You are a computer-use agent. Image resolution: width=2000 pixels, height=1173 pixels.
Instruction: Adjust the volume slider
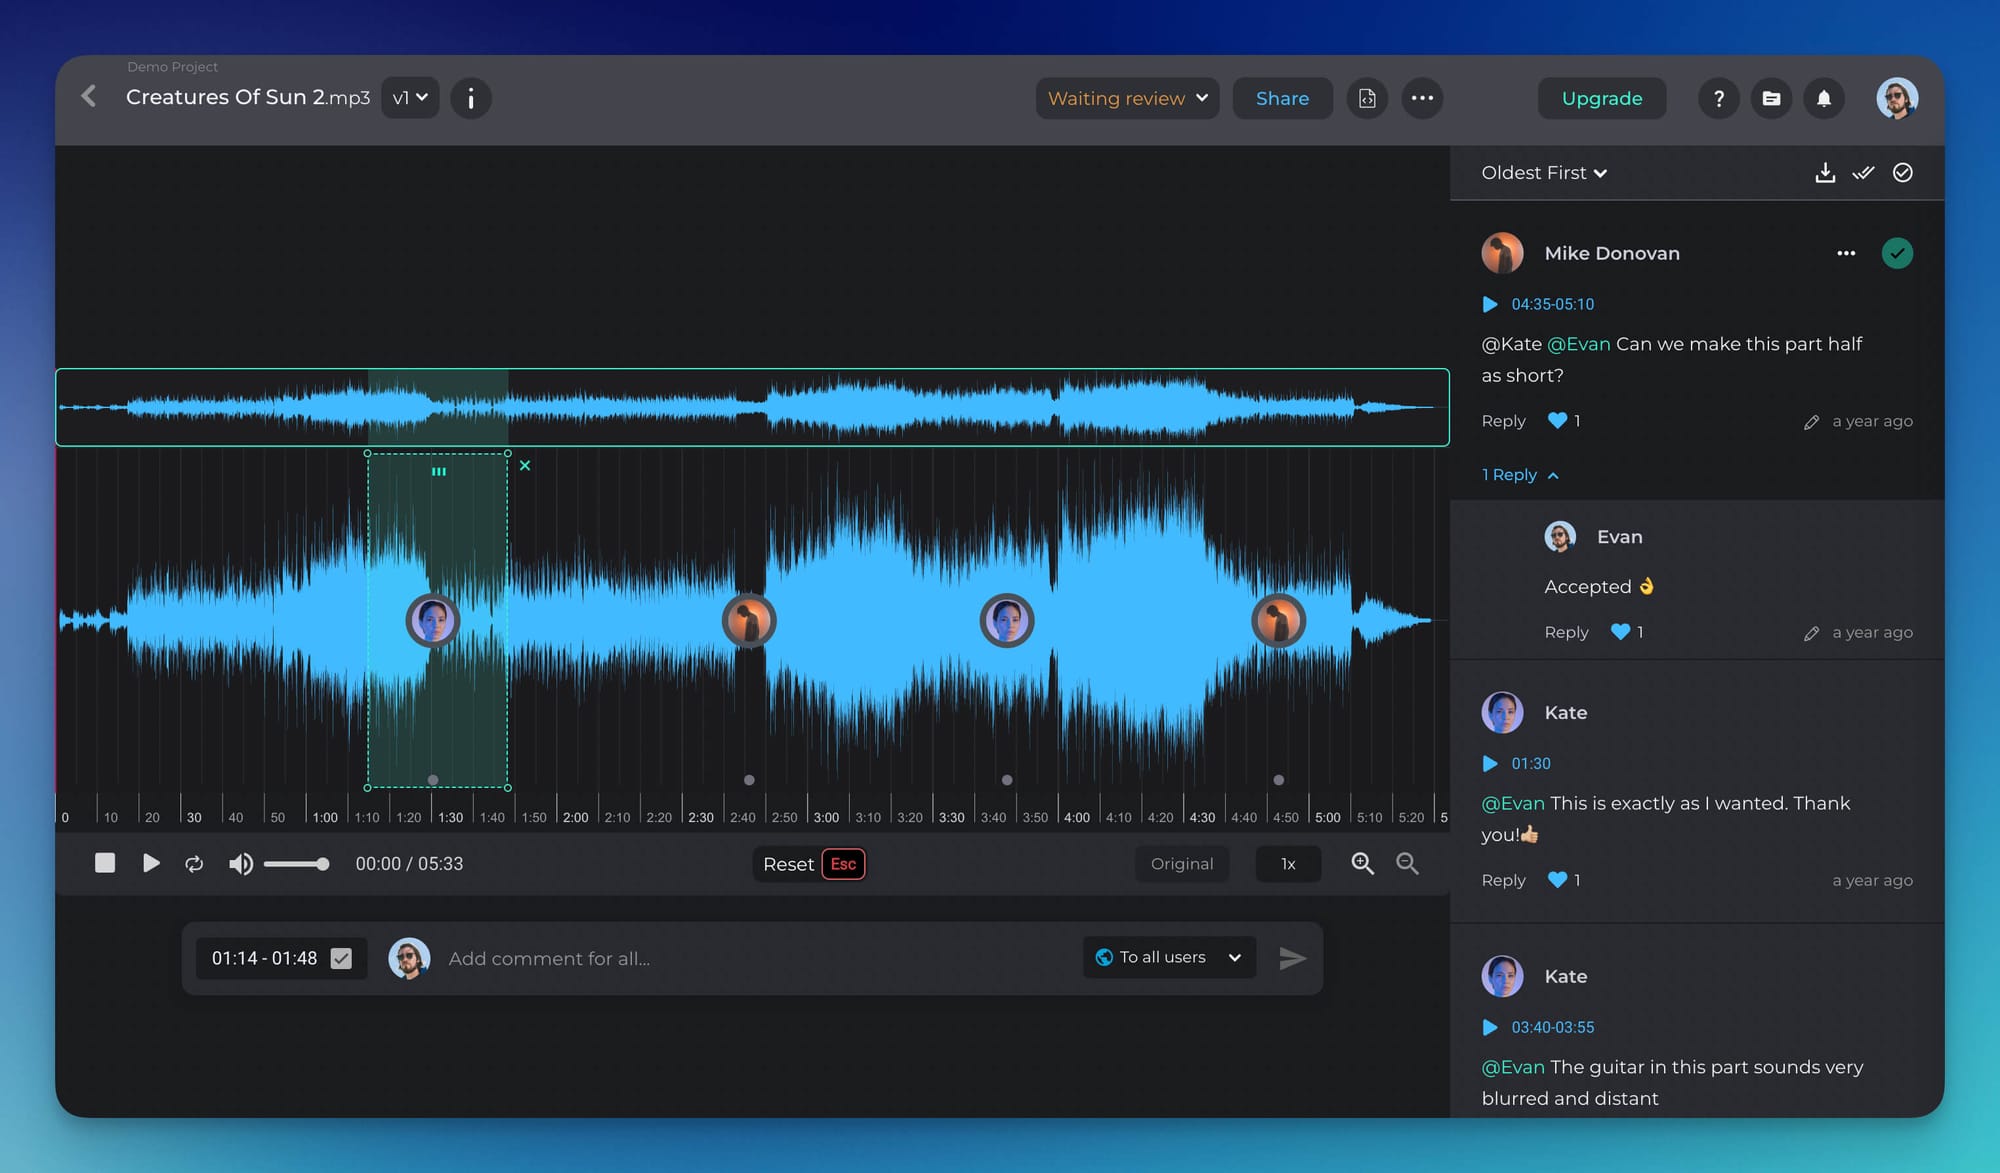click(x=297, y=863)
